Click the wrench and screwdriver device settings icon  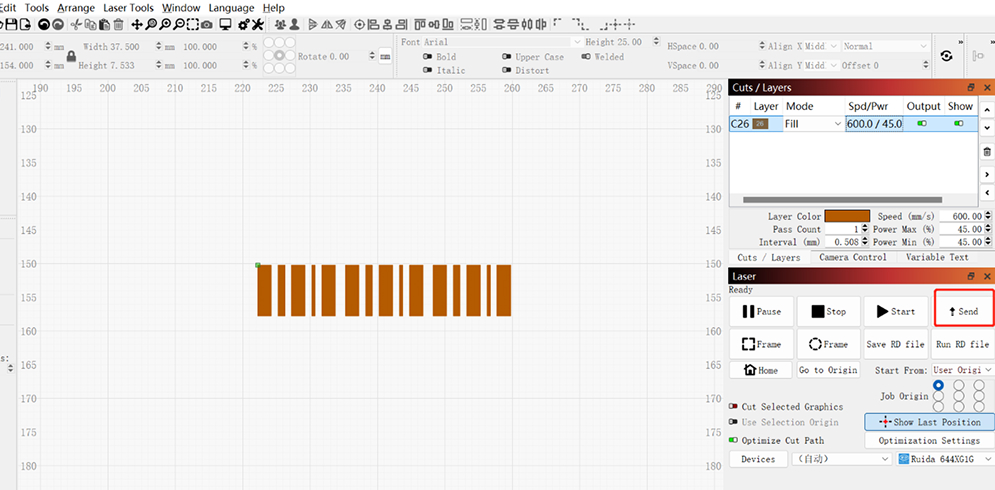(x=258, y=24)
